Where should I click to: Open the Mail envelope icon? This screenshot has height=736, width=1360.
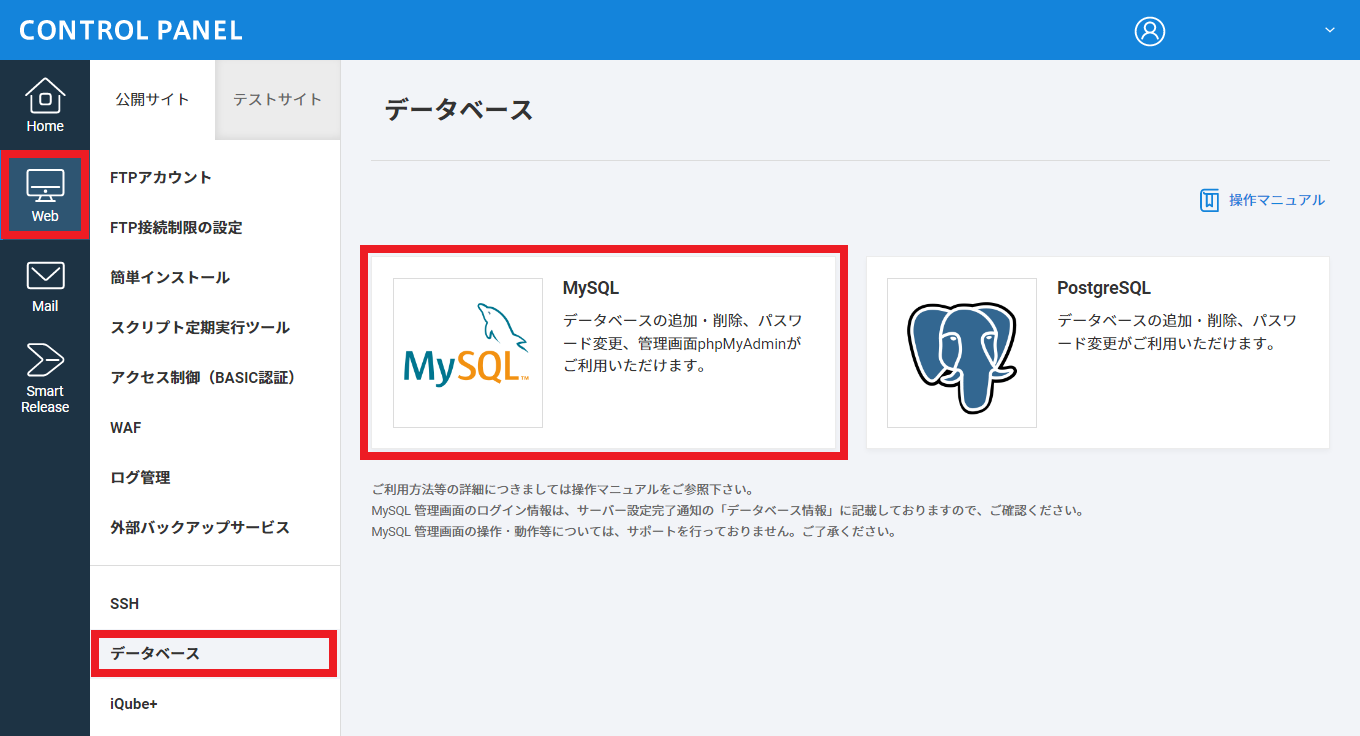click(45, 276)
